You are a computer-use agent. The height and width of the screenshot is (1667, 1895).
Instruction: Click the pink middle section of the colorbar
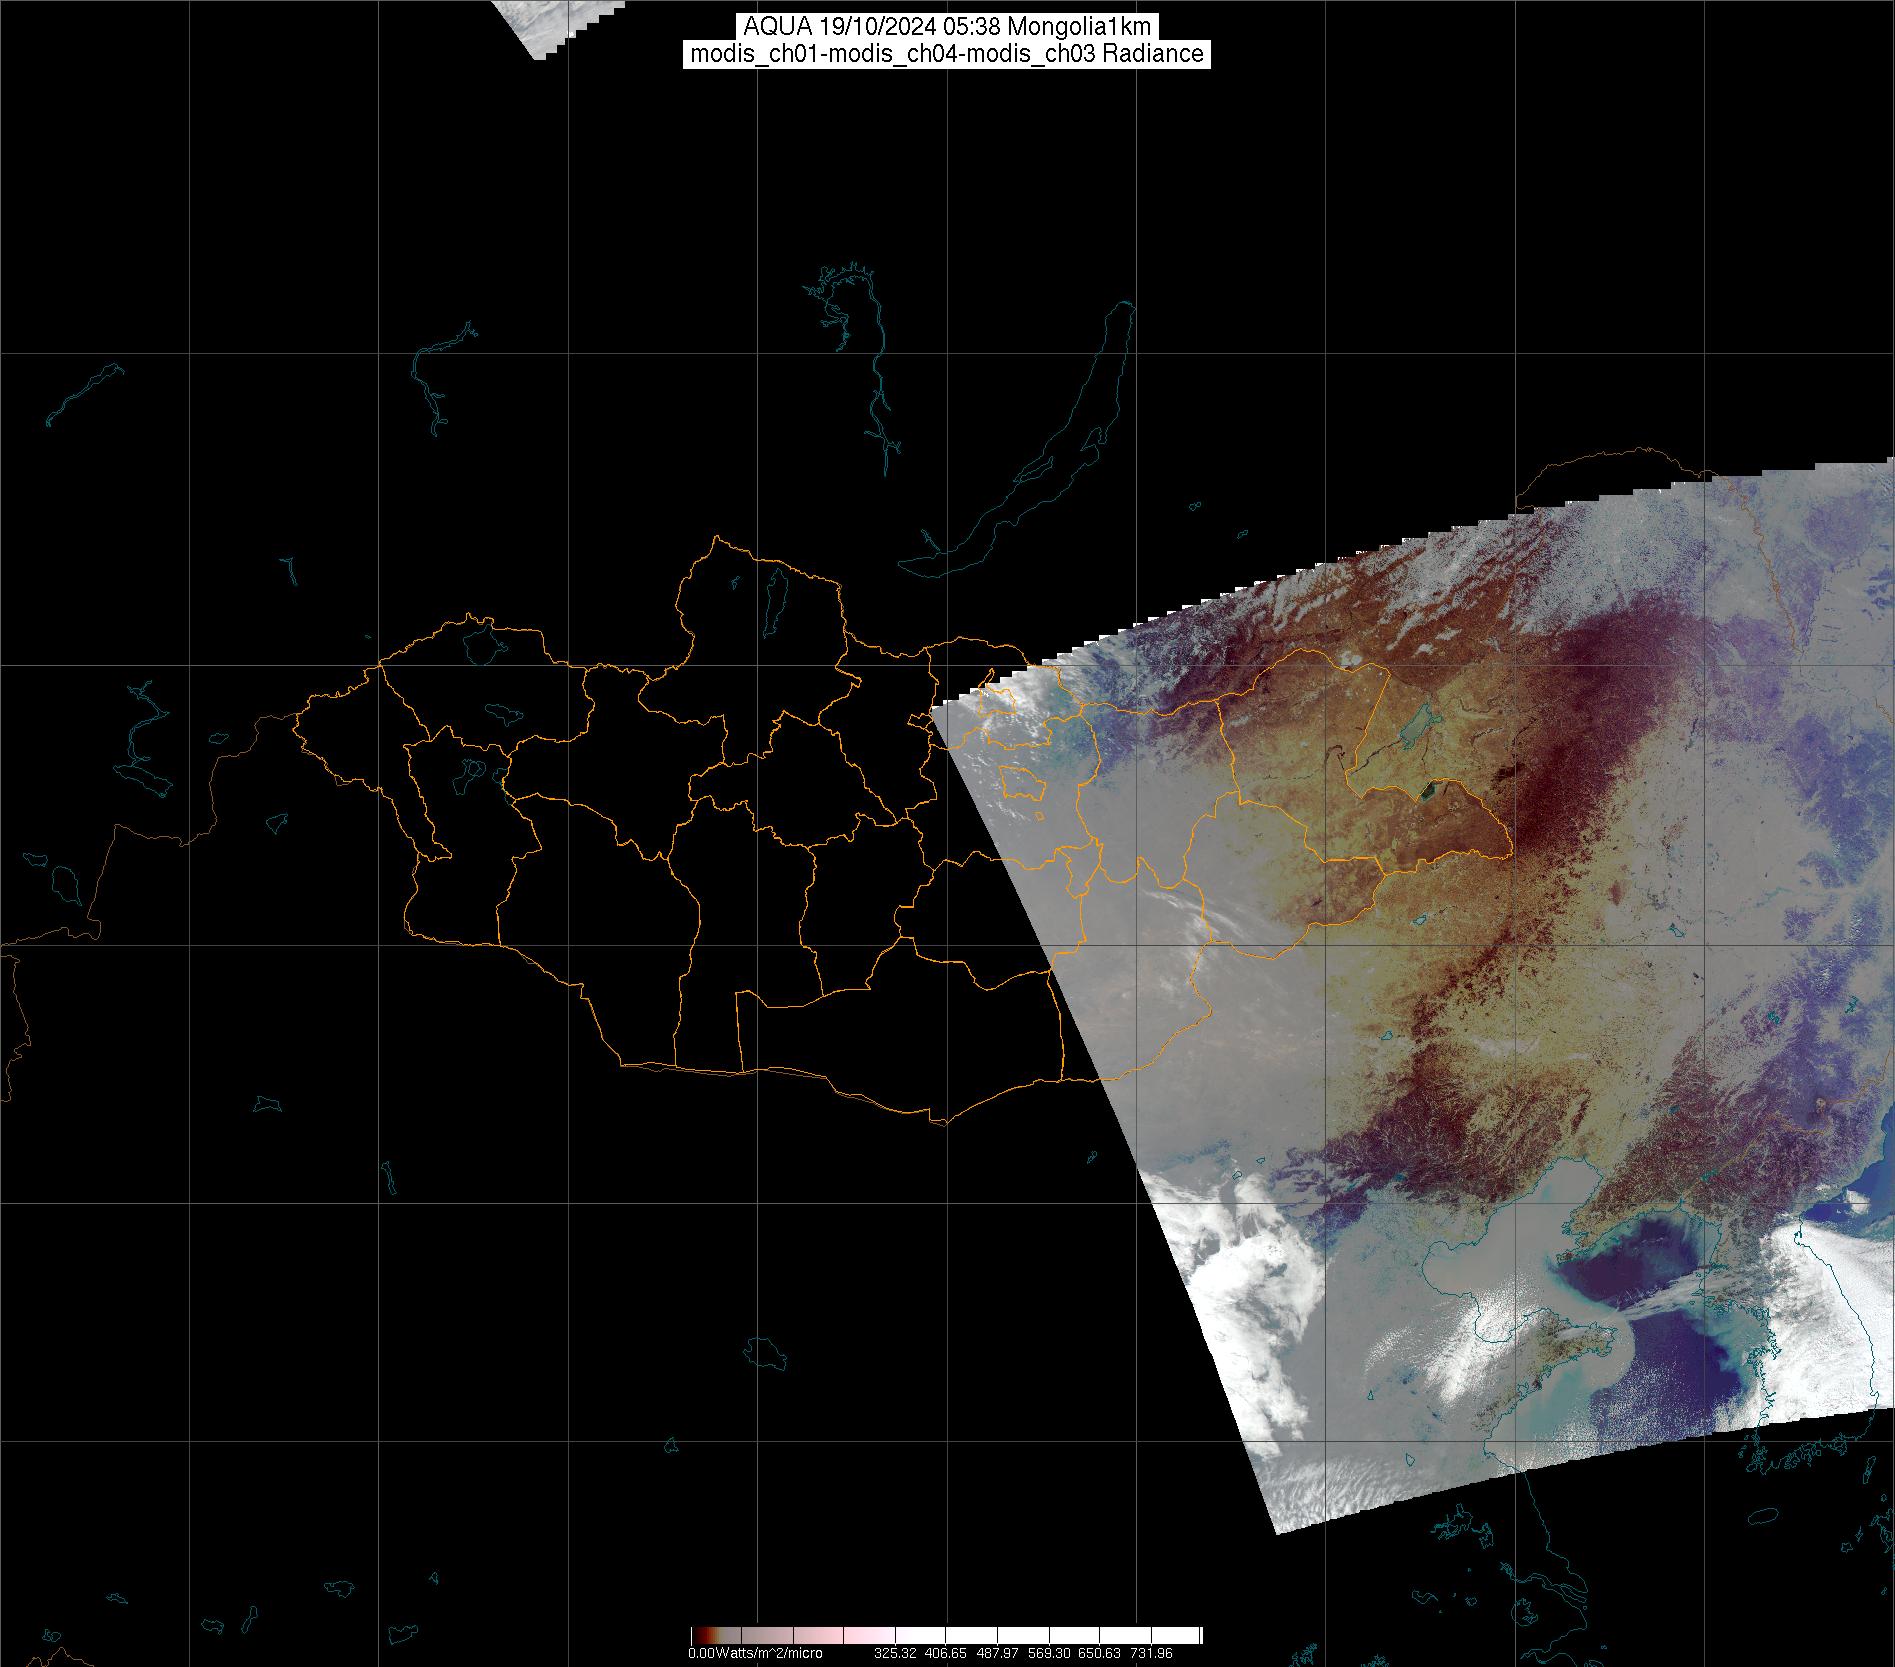tap(860, 1636)
